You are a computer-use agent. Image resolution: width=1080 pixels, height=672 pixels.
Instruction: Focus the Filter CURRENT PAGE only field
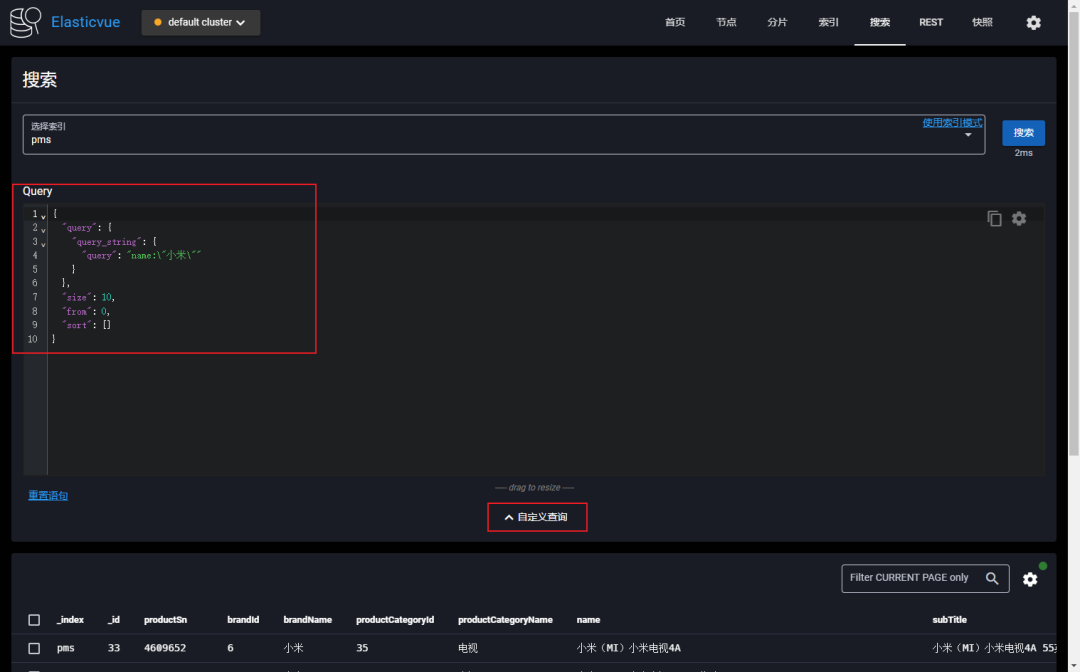click(x=908, y=578)
